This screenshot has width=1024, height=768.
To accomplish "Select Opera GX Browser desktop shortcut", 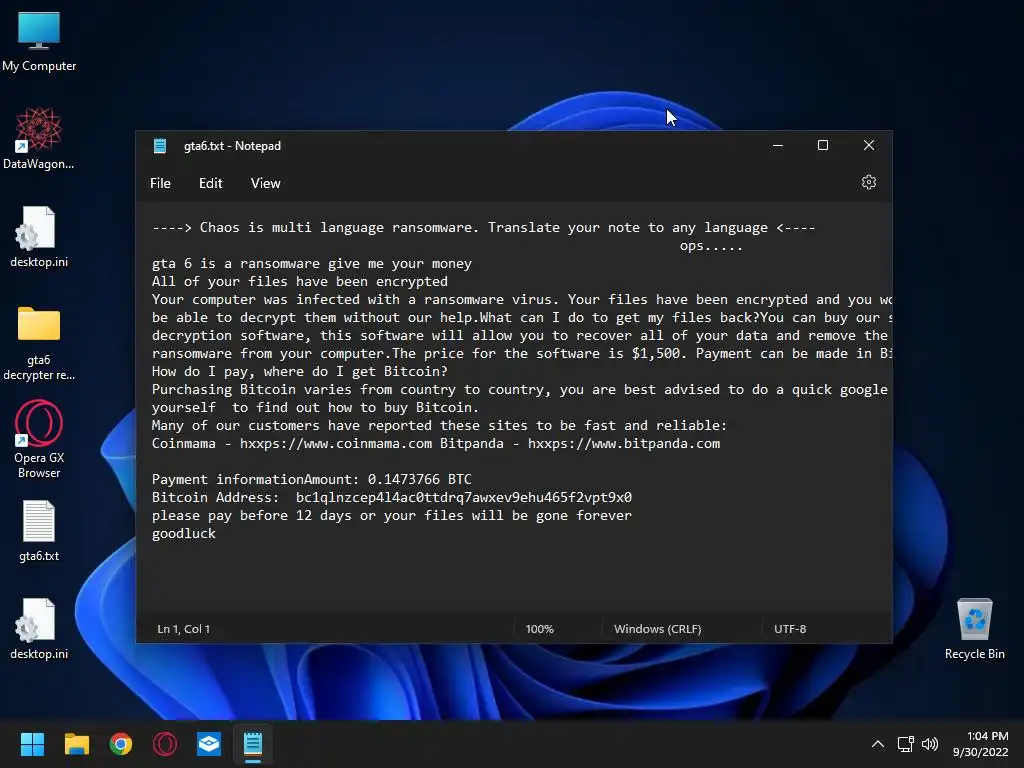I will click(x=39, y=440).
